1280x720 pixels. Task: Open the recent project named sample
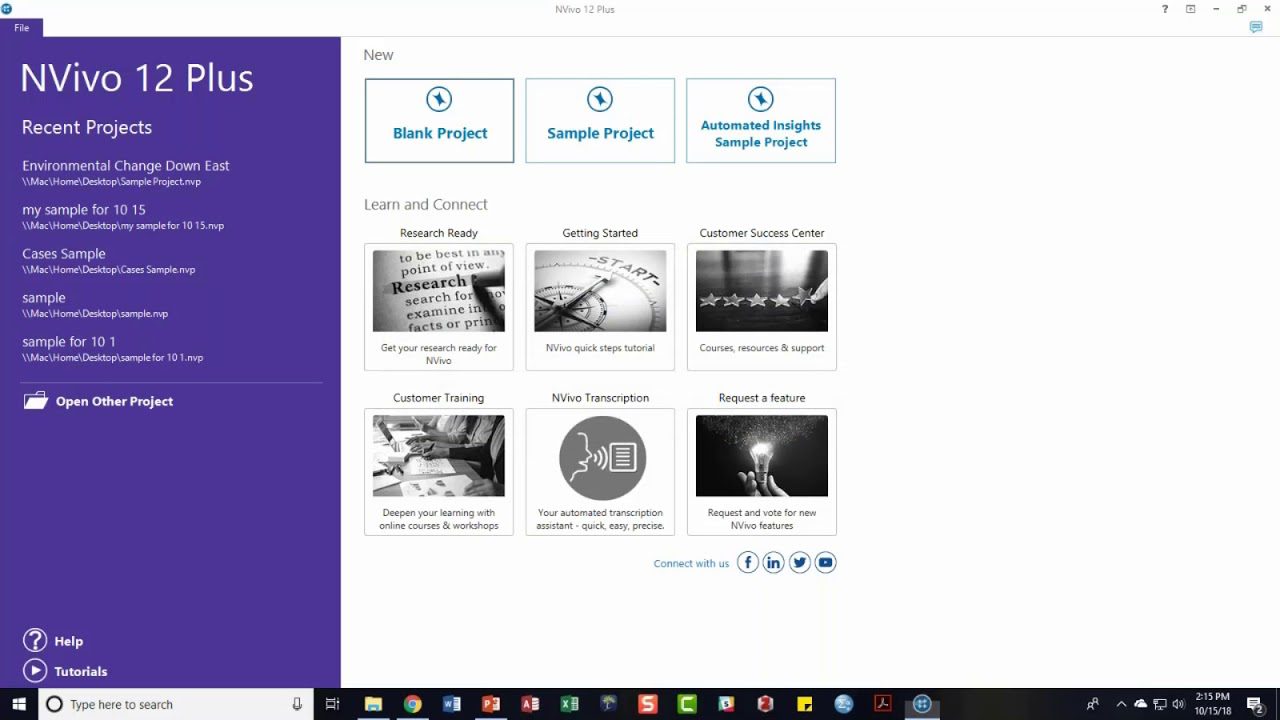coord(95,305)
